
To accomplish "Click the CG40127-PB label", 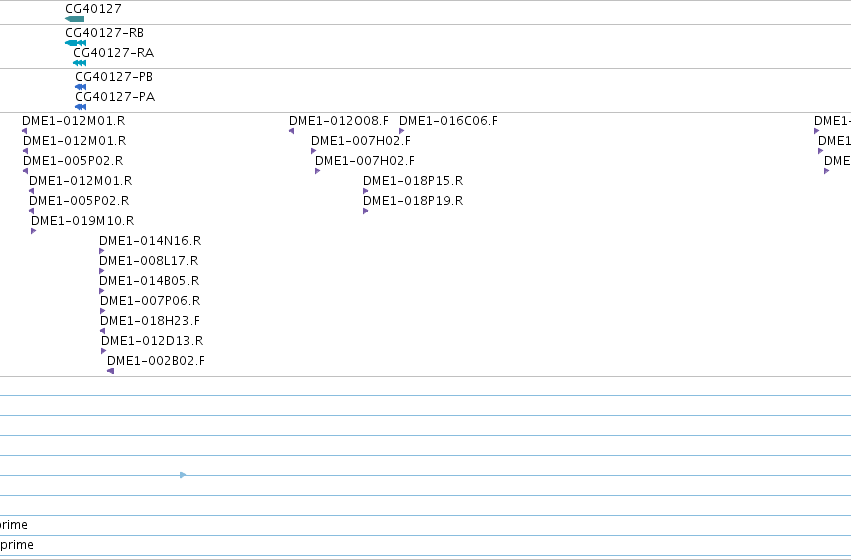I will pos(114,77).
